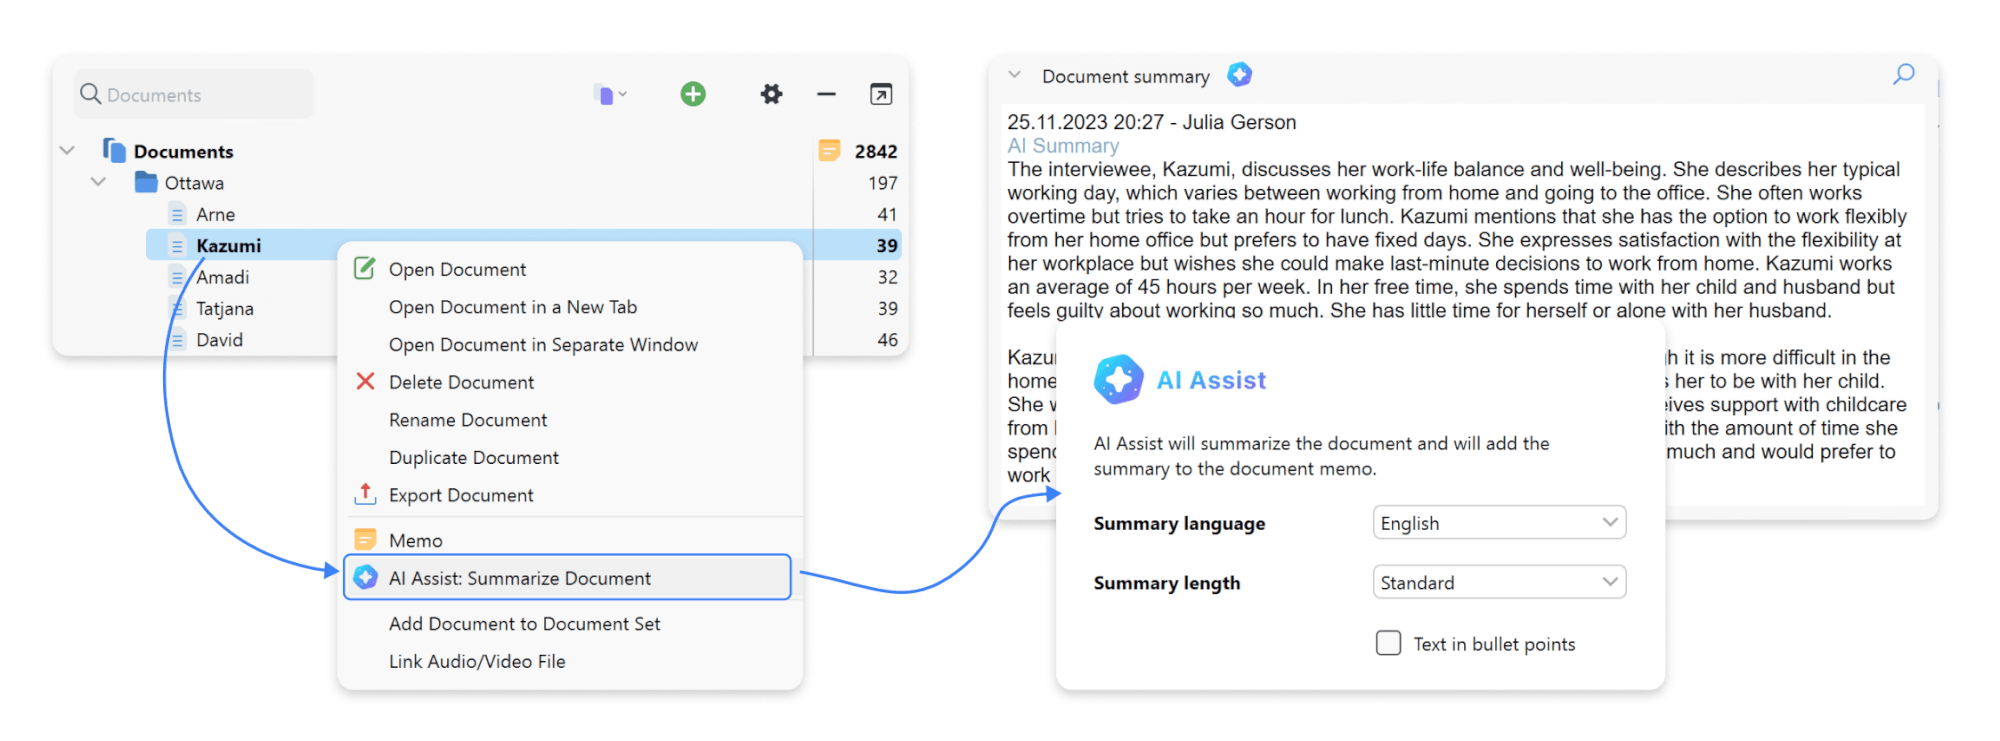Open the Summary language dropdown

(x=1498, y=523)
